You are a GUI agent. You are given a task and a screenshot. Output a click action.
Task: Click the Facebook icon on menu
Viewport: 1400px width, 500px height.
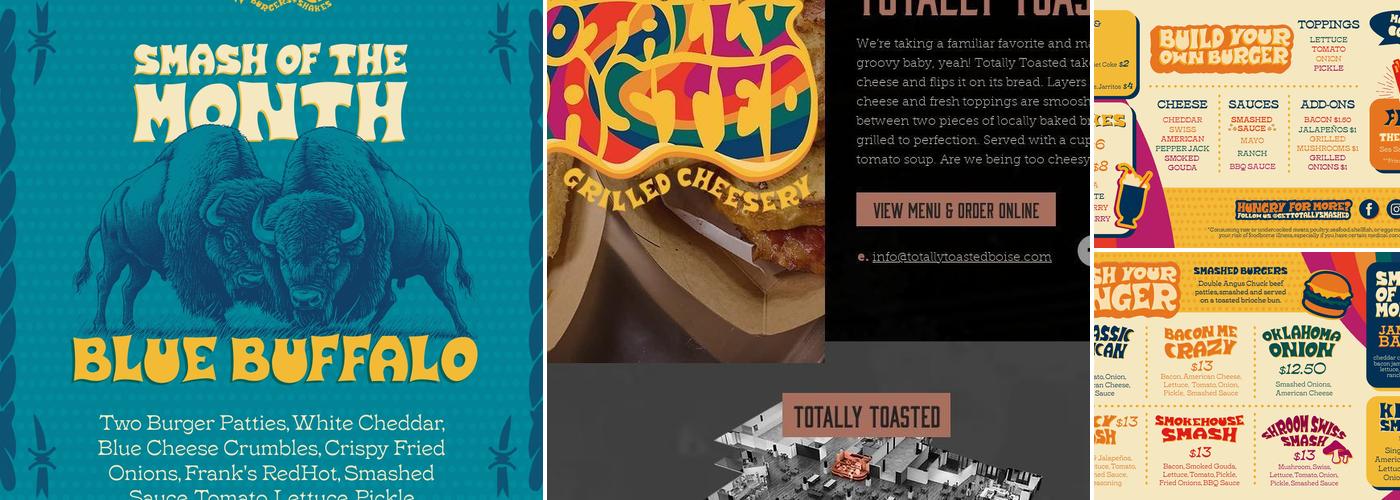pyautogui.click(x=1369, y=209)
